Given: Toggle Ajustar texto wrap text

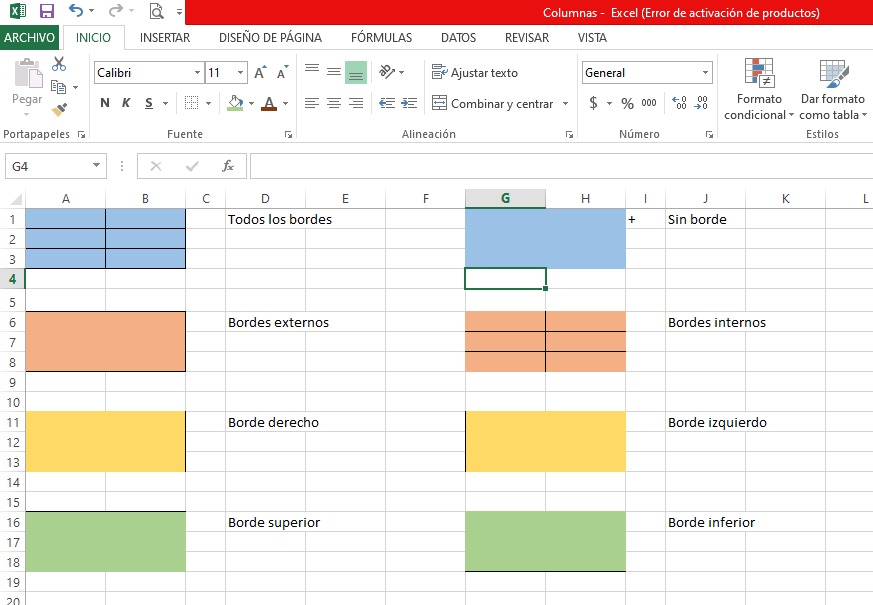Looking at the screenshot, I should click(x=475, y=73).
